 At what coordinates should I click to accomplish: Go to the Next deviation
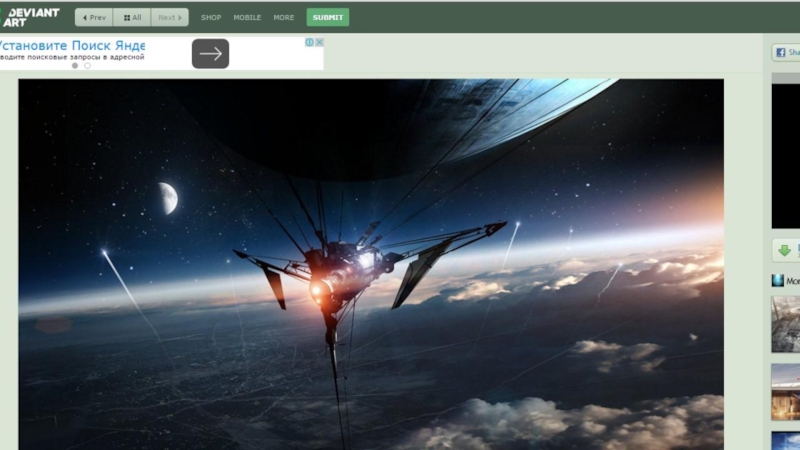169,17
